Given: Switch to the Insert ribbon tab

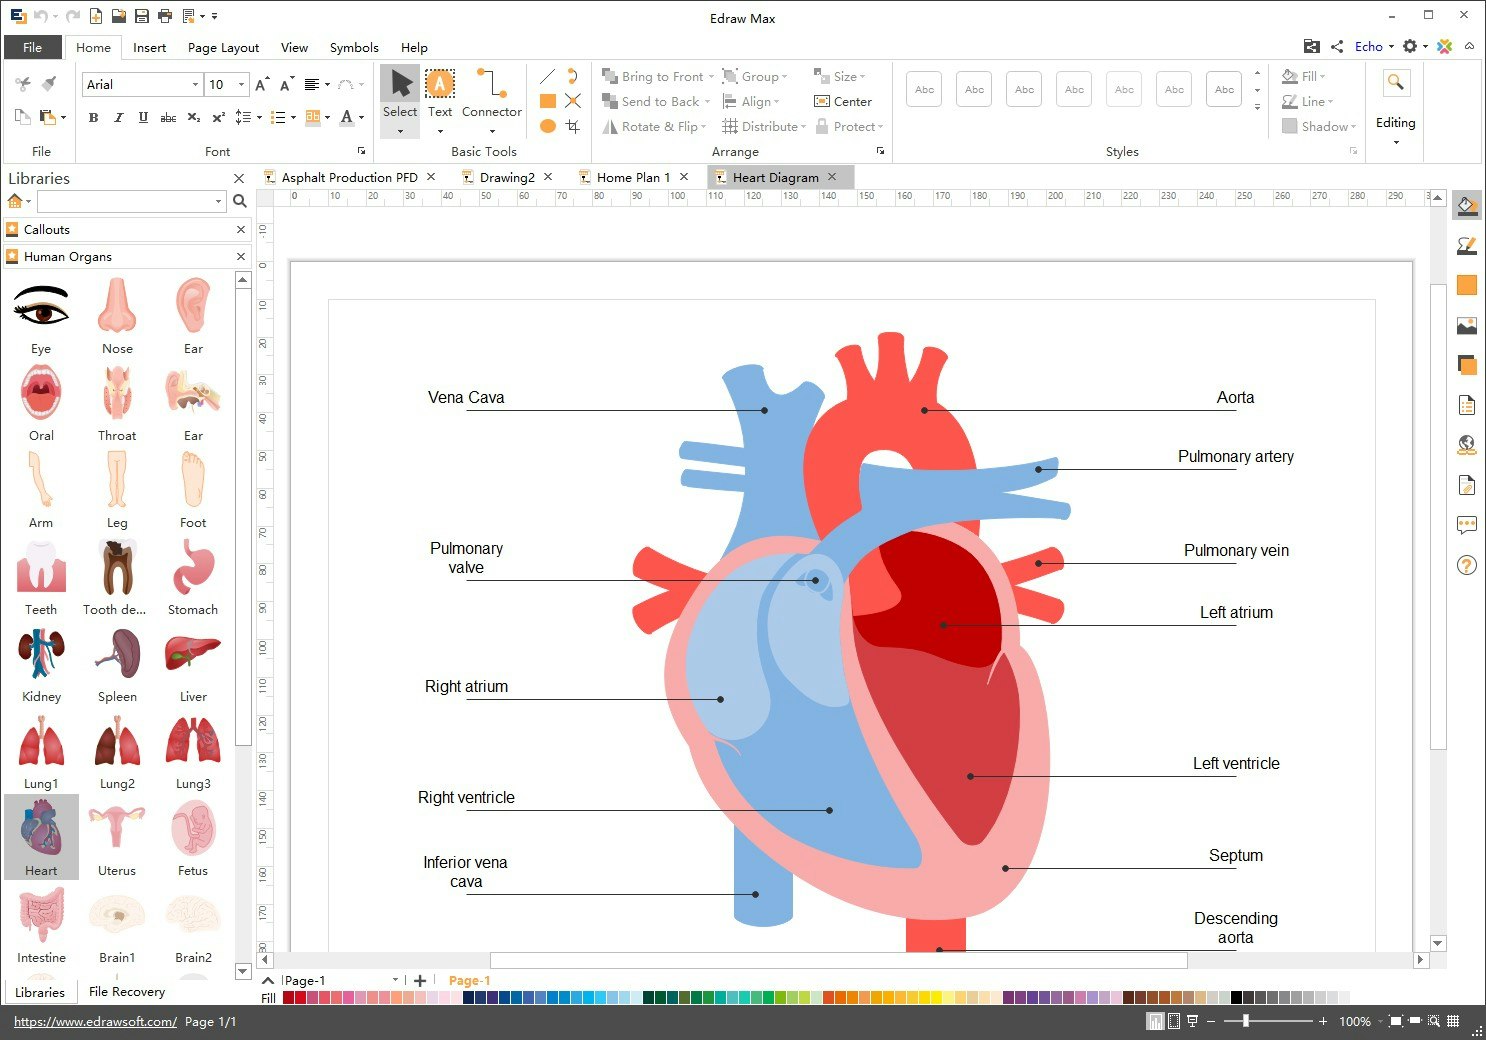Looking at the screenshot, I should point(150,47).
